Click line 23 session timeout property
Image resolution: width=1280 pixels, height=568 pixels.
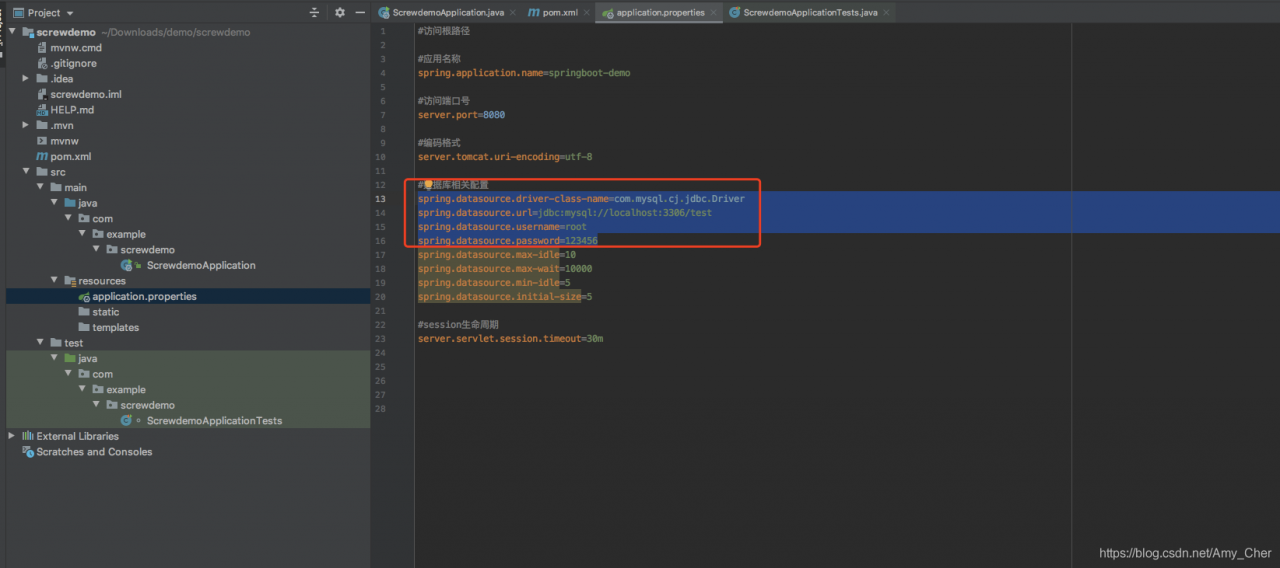coord(510,339)
